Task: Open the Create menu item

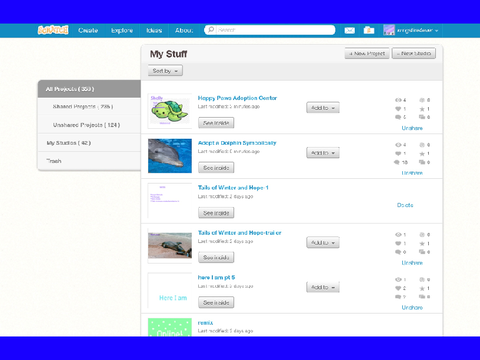Action: coord(88,30)
